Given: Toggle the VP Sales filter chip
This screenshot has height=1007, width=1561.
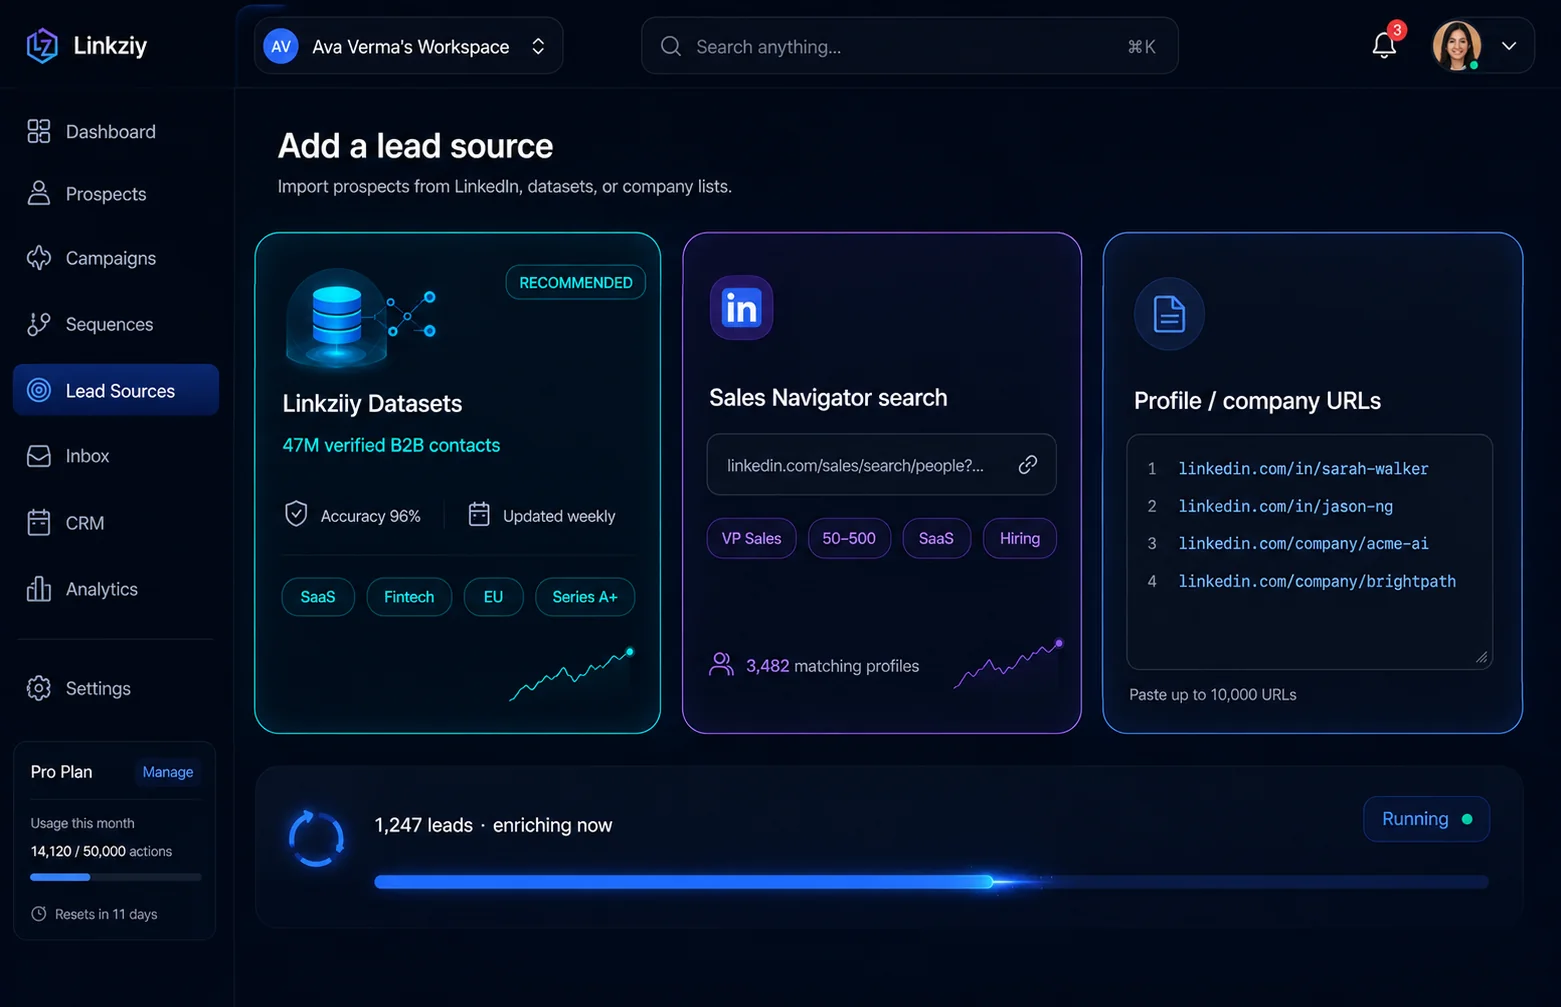Looking at the screenshot, I should point(751,538).
